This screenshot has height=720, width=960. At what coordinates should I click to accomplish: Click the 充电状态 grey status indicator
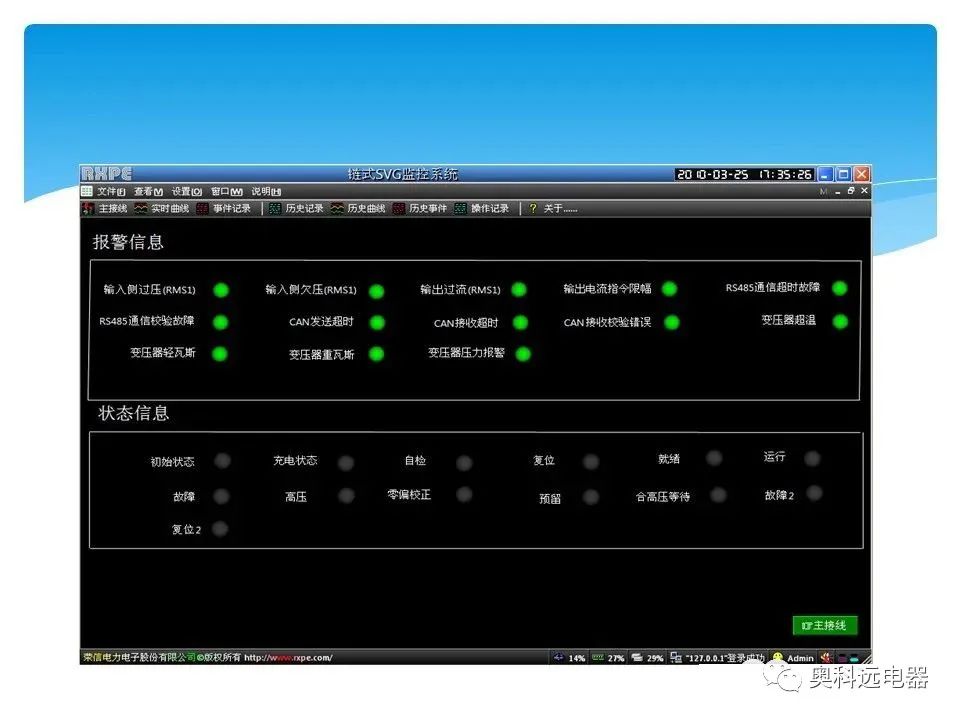click(346, 463)
